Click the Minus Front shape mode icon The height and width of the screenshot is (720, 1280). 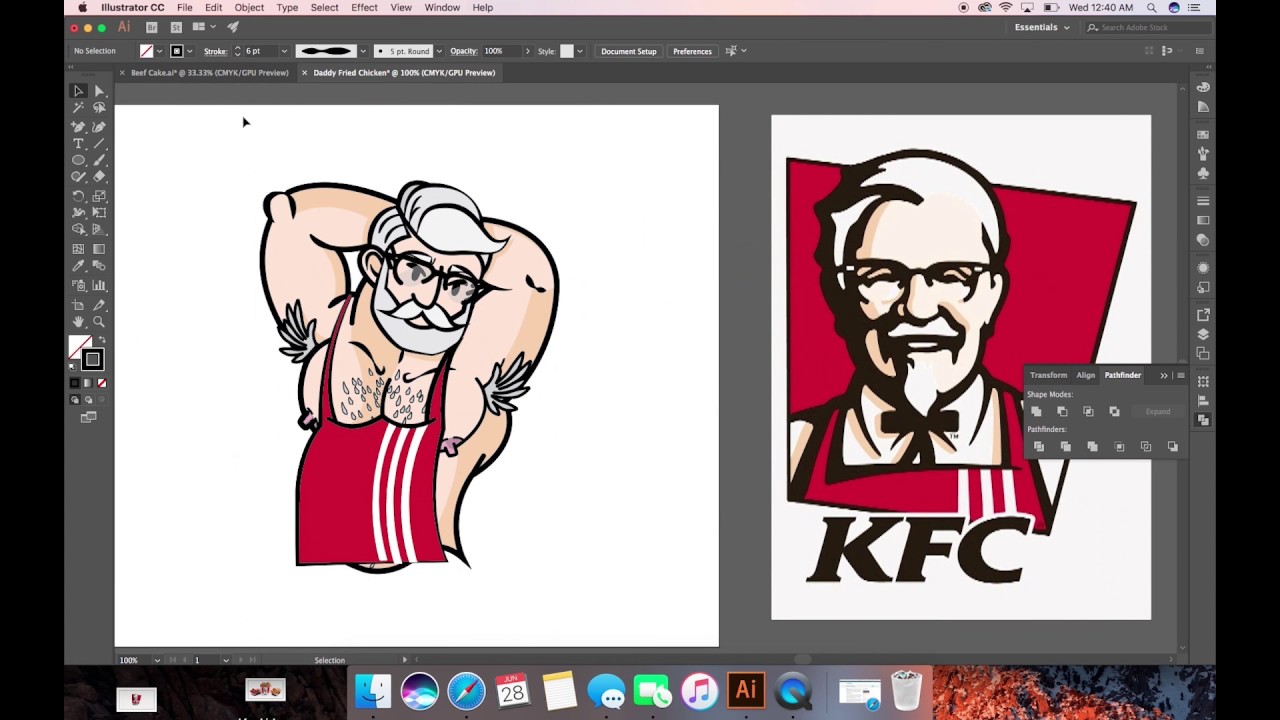pyautogui.click(x=1062, y=411)
